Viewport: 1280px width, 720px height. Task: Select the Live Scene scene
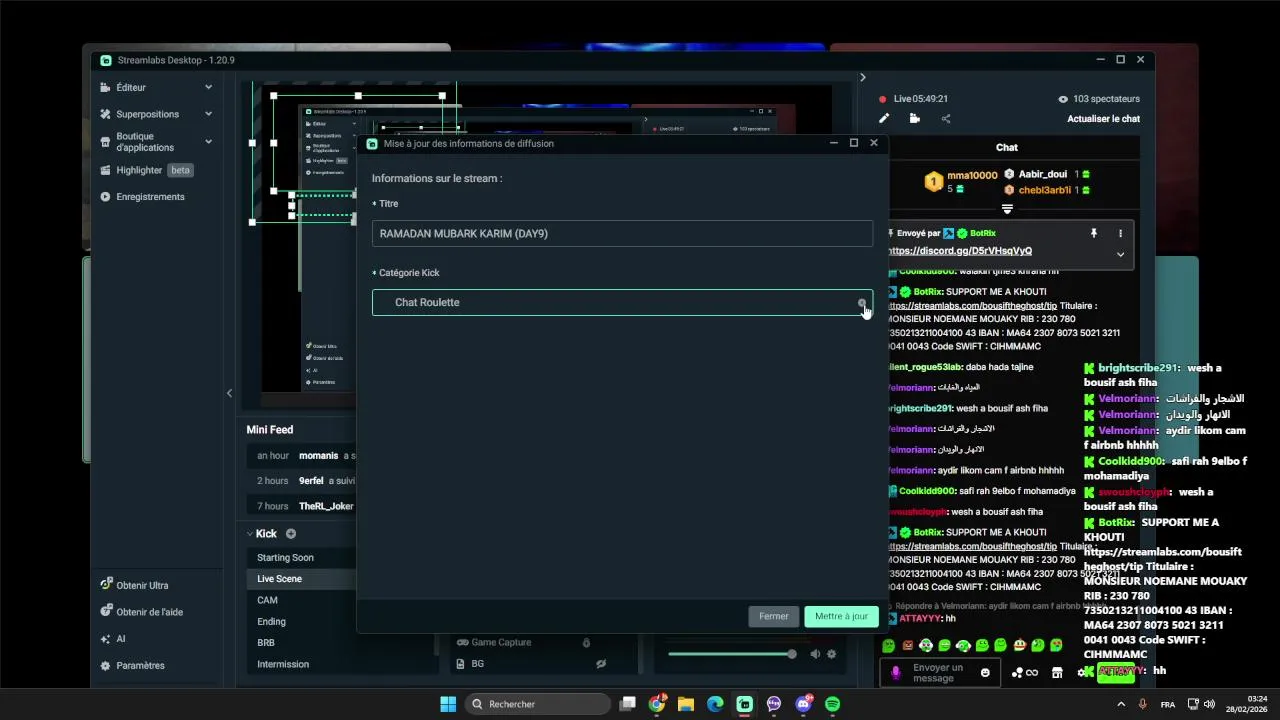pos(300,579)
